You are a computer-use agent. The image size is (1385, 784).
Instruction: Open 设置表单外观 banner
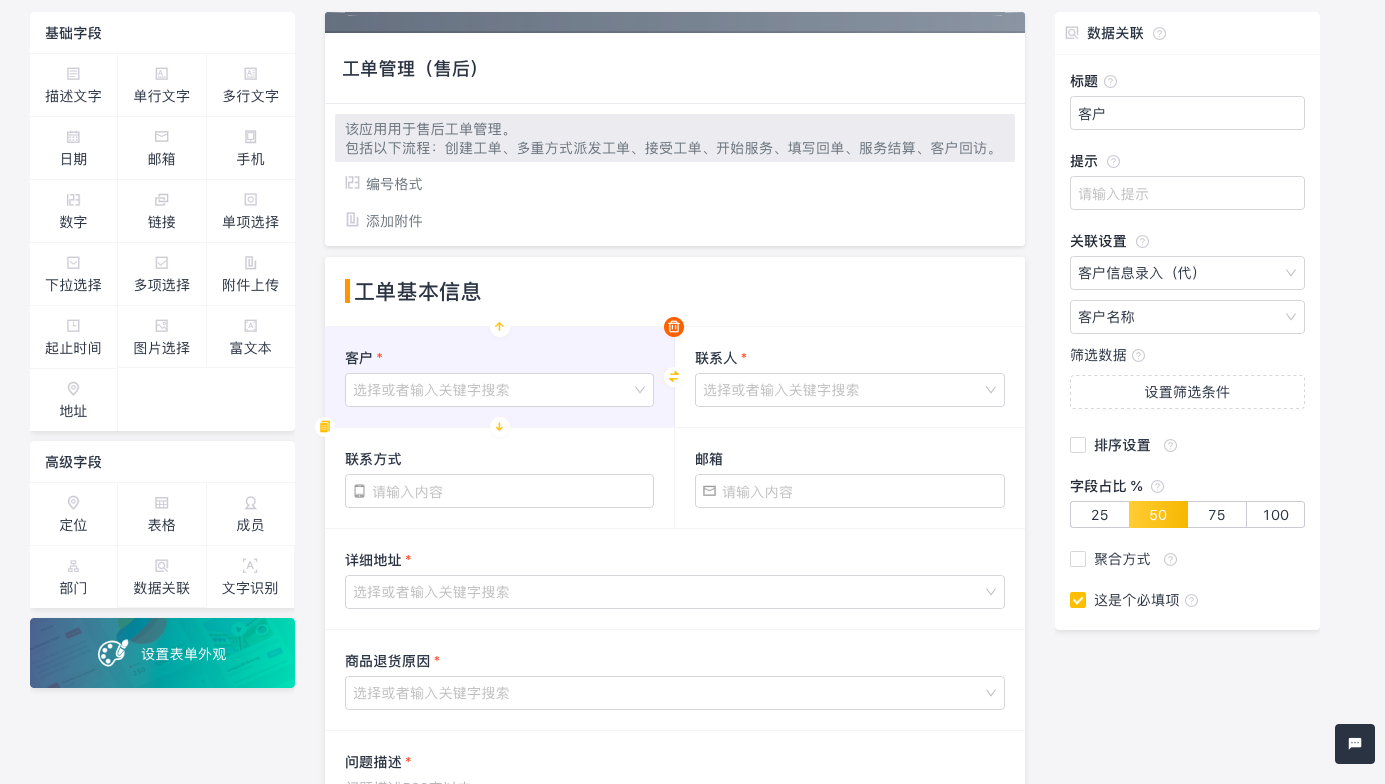point(162,653)
